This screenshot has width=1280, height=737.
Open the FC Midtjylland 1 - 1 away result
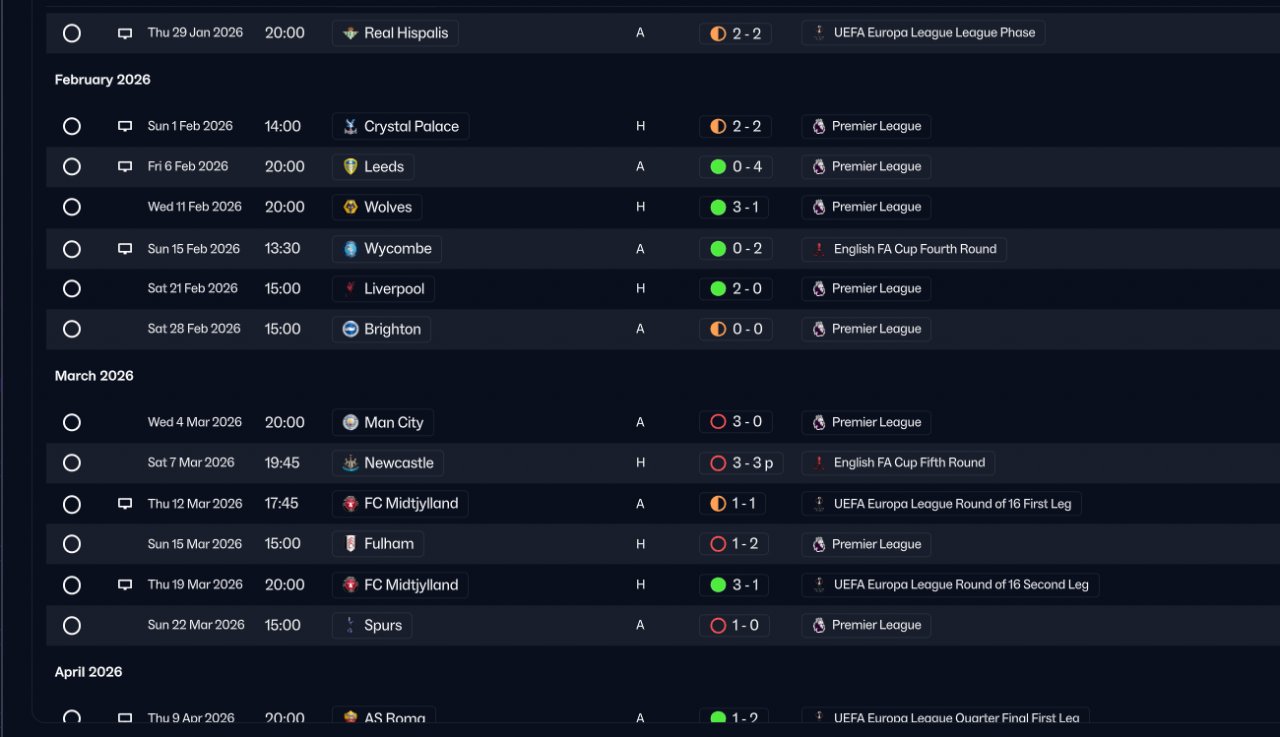[735, 504]
